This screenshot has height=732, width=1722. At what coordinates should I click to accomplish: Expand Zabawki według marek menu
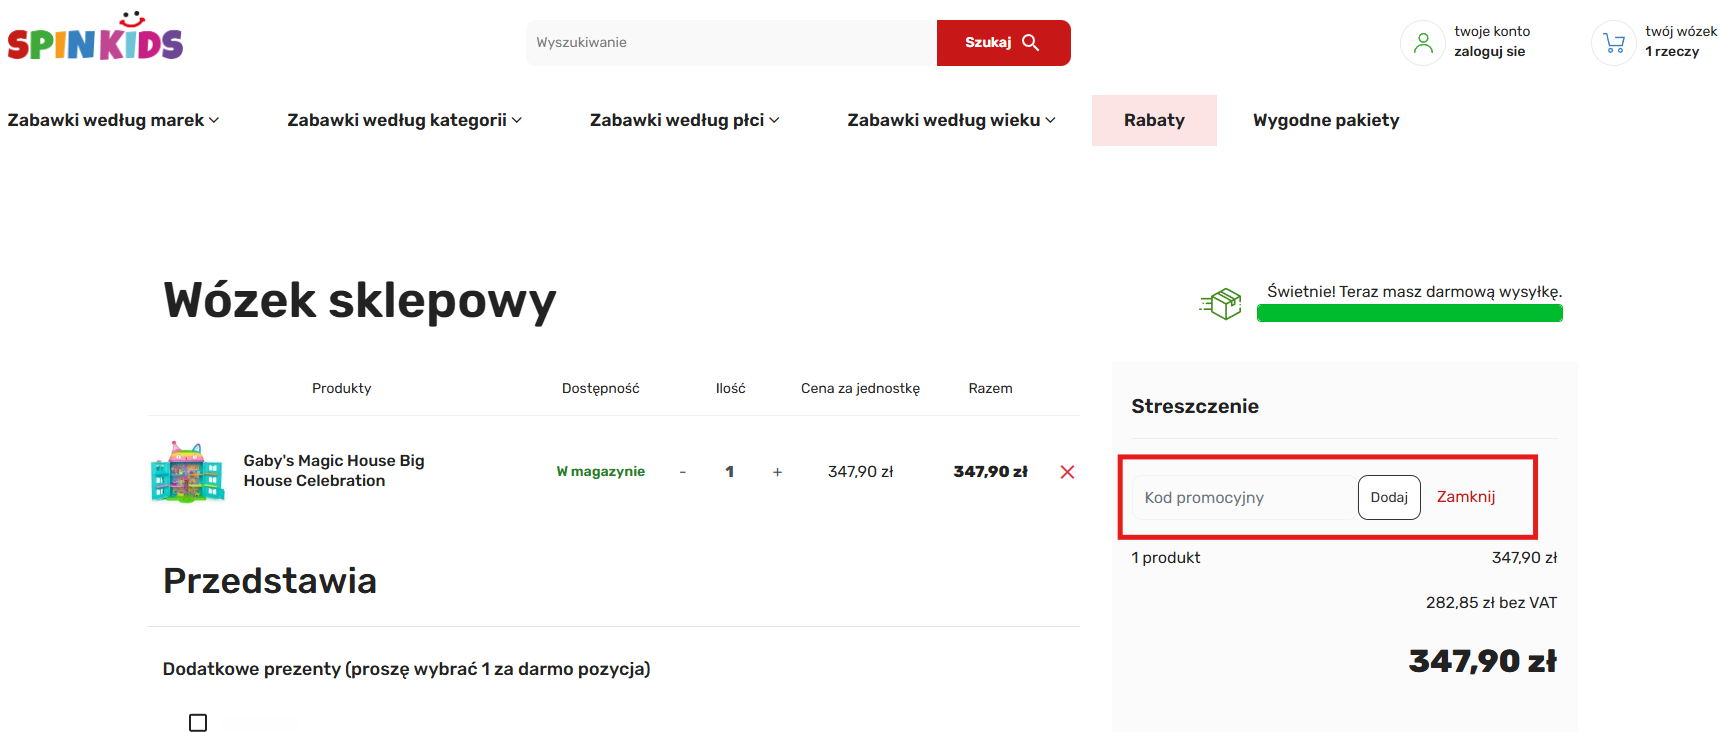[113, 120]
